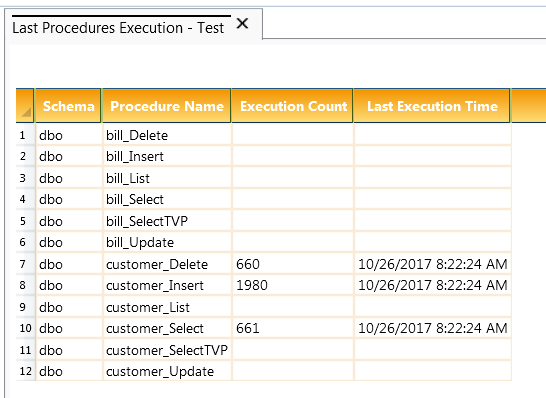Click the last execution time for customer_Insert

coord(432,285)
